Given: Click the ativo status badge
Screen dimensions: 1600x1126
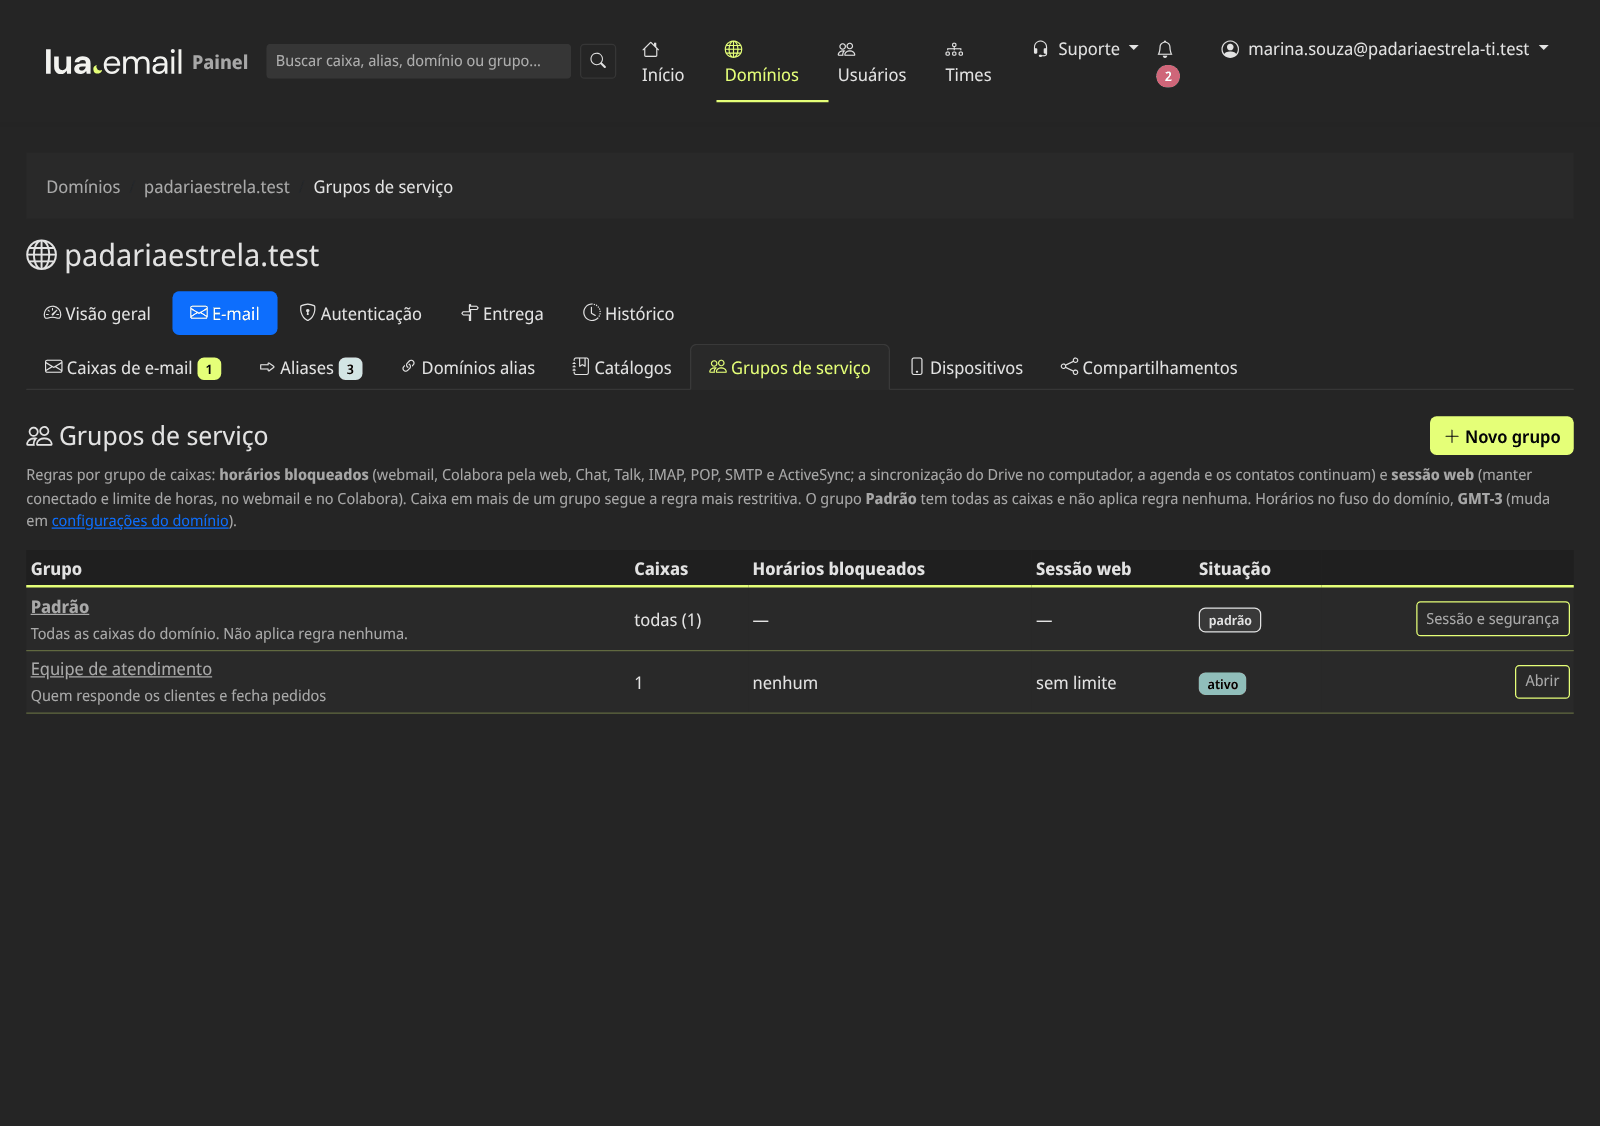Looking at the screenshot, I should [x=1222, y=684].
